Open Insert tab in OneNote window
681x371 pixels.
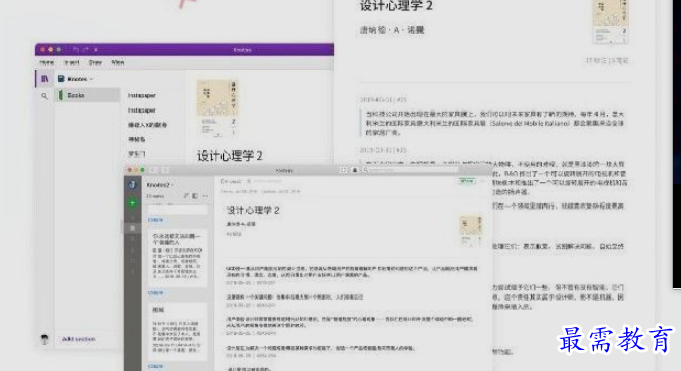72,63
